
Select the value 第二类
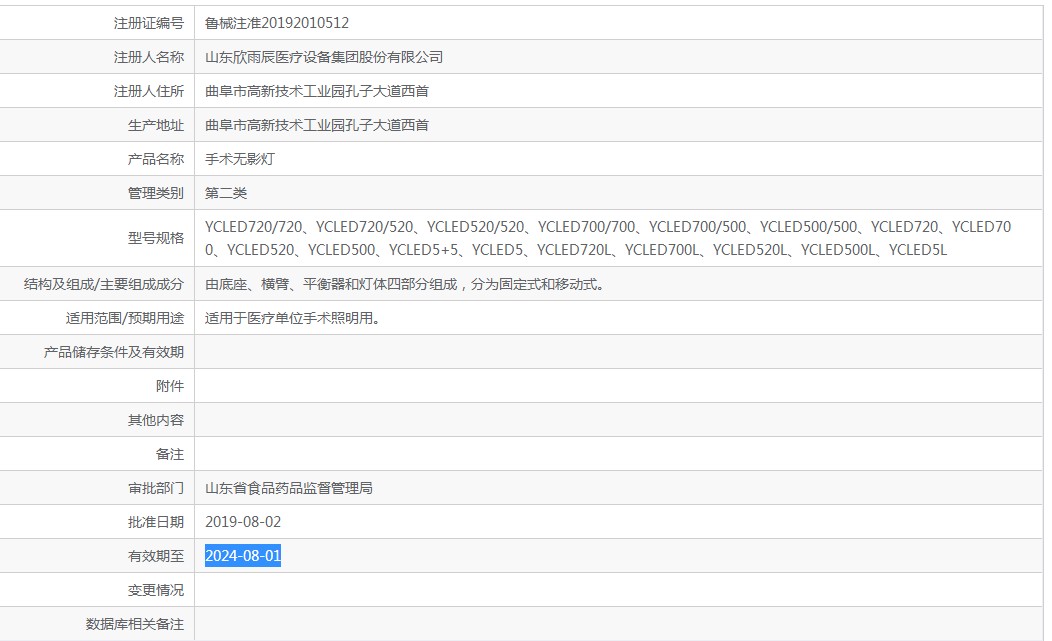pyautogui.click(x=226, y=193)
